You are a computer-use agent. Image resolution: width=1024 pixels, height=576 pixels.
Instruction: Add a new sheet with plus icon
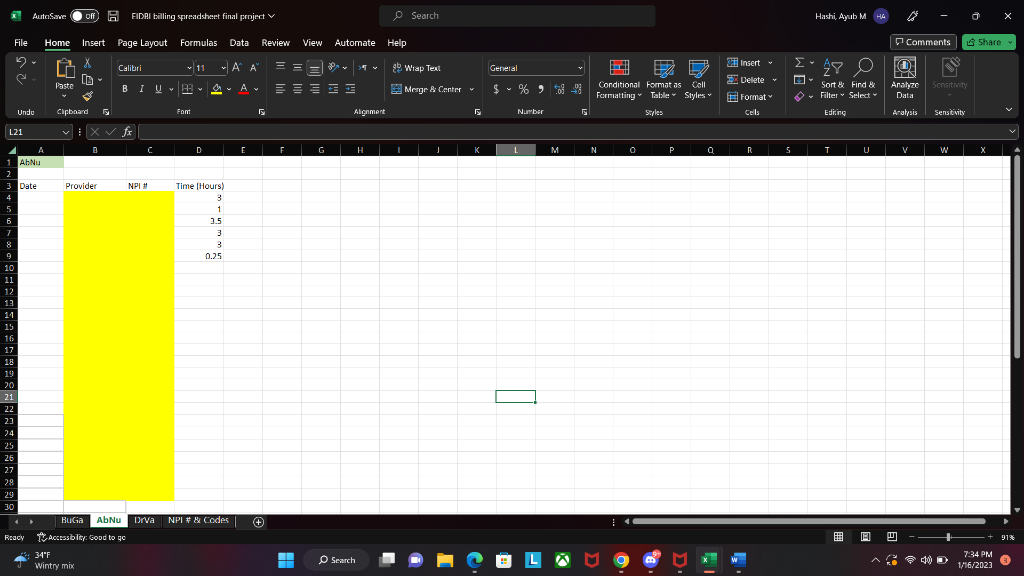259,522
